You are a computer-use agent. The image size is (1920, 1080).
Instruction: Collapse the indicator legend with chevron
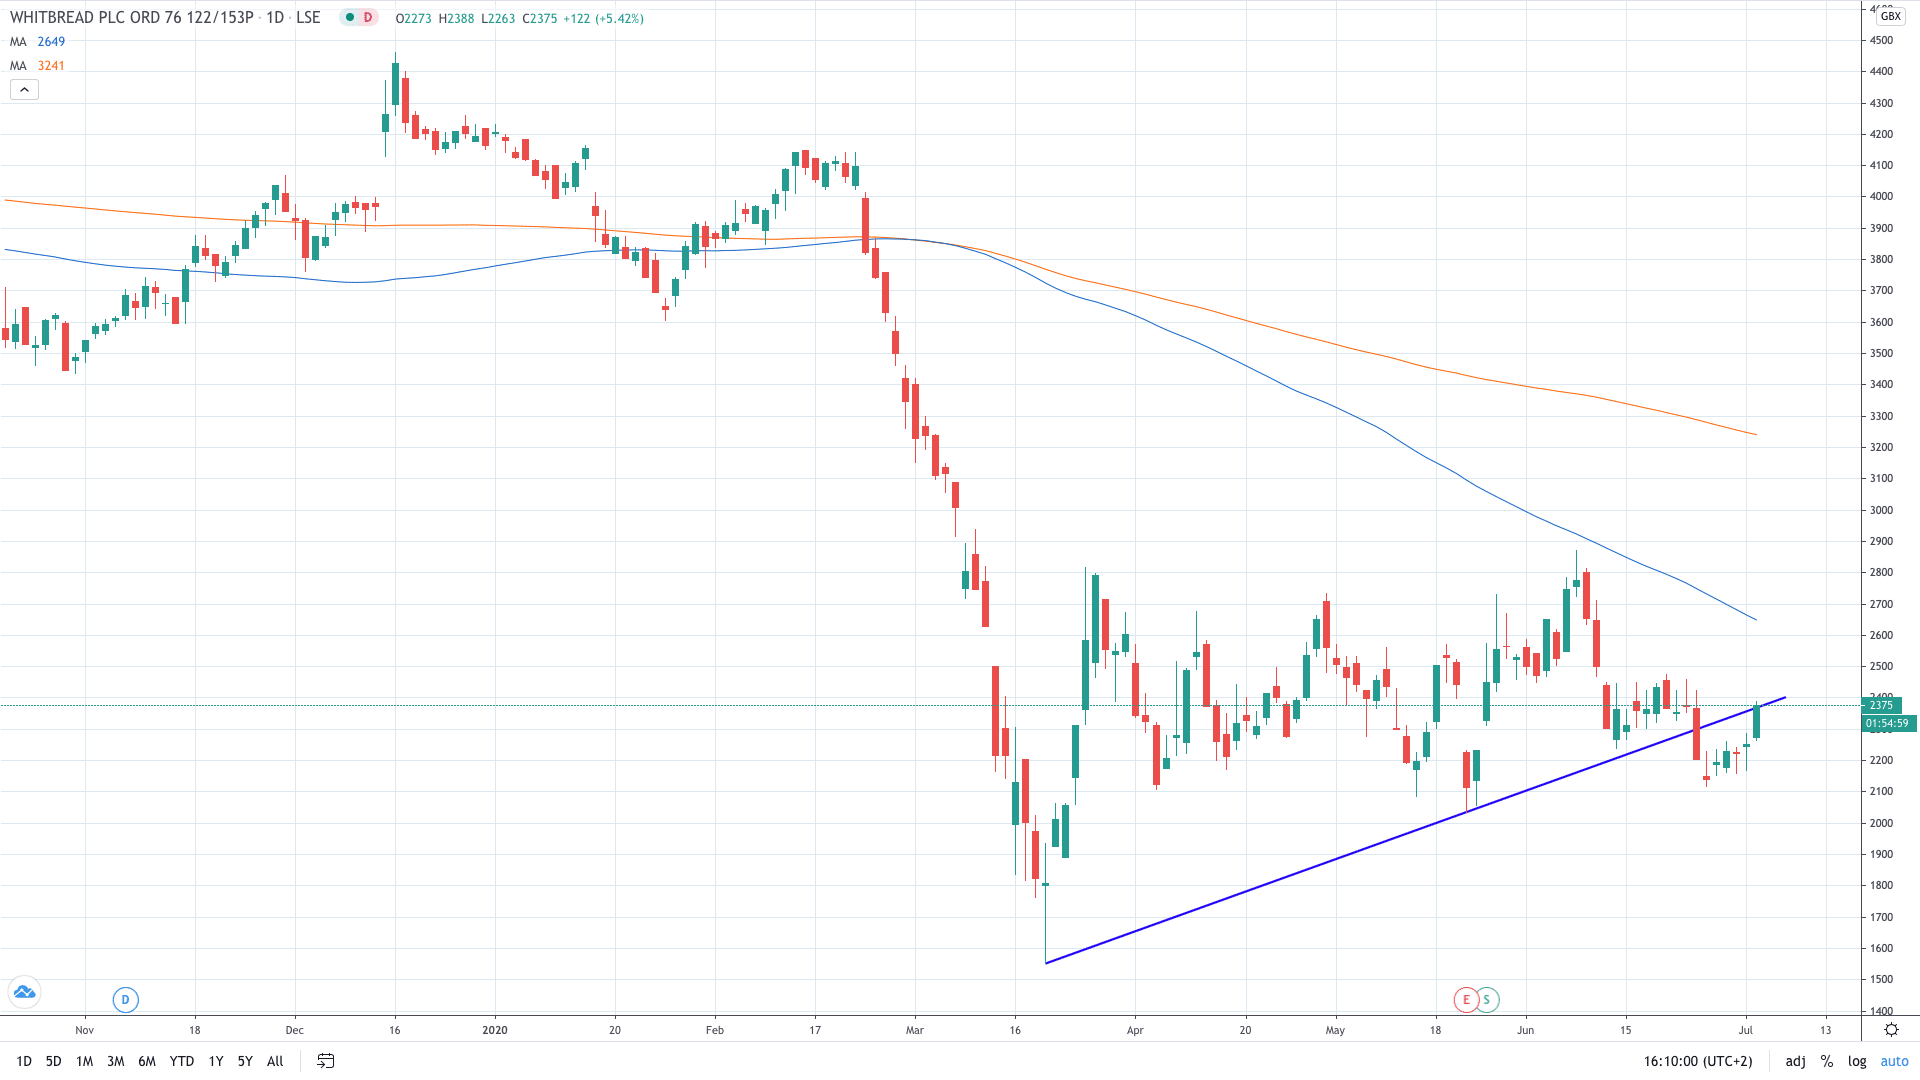[x=24, y=90]
